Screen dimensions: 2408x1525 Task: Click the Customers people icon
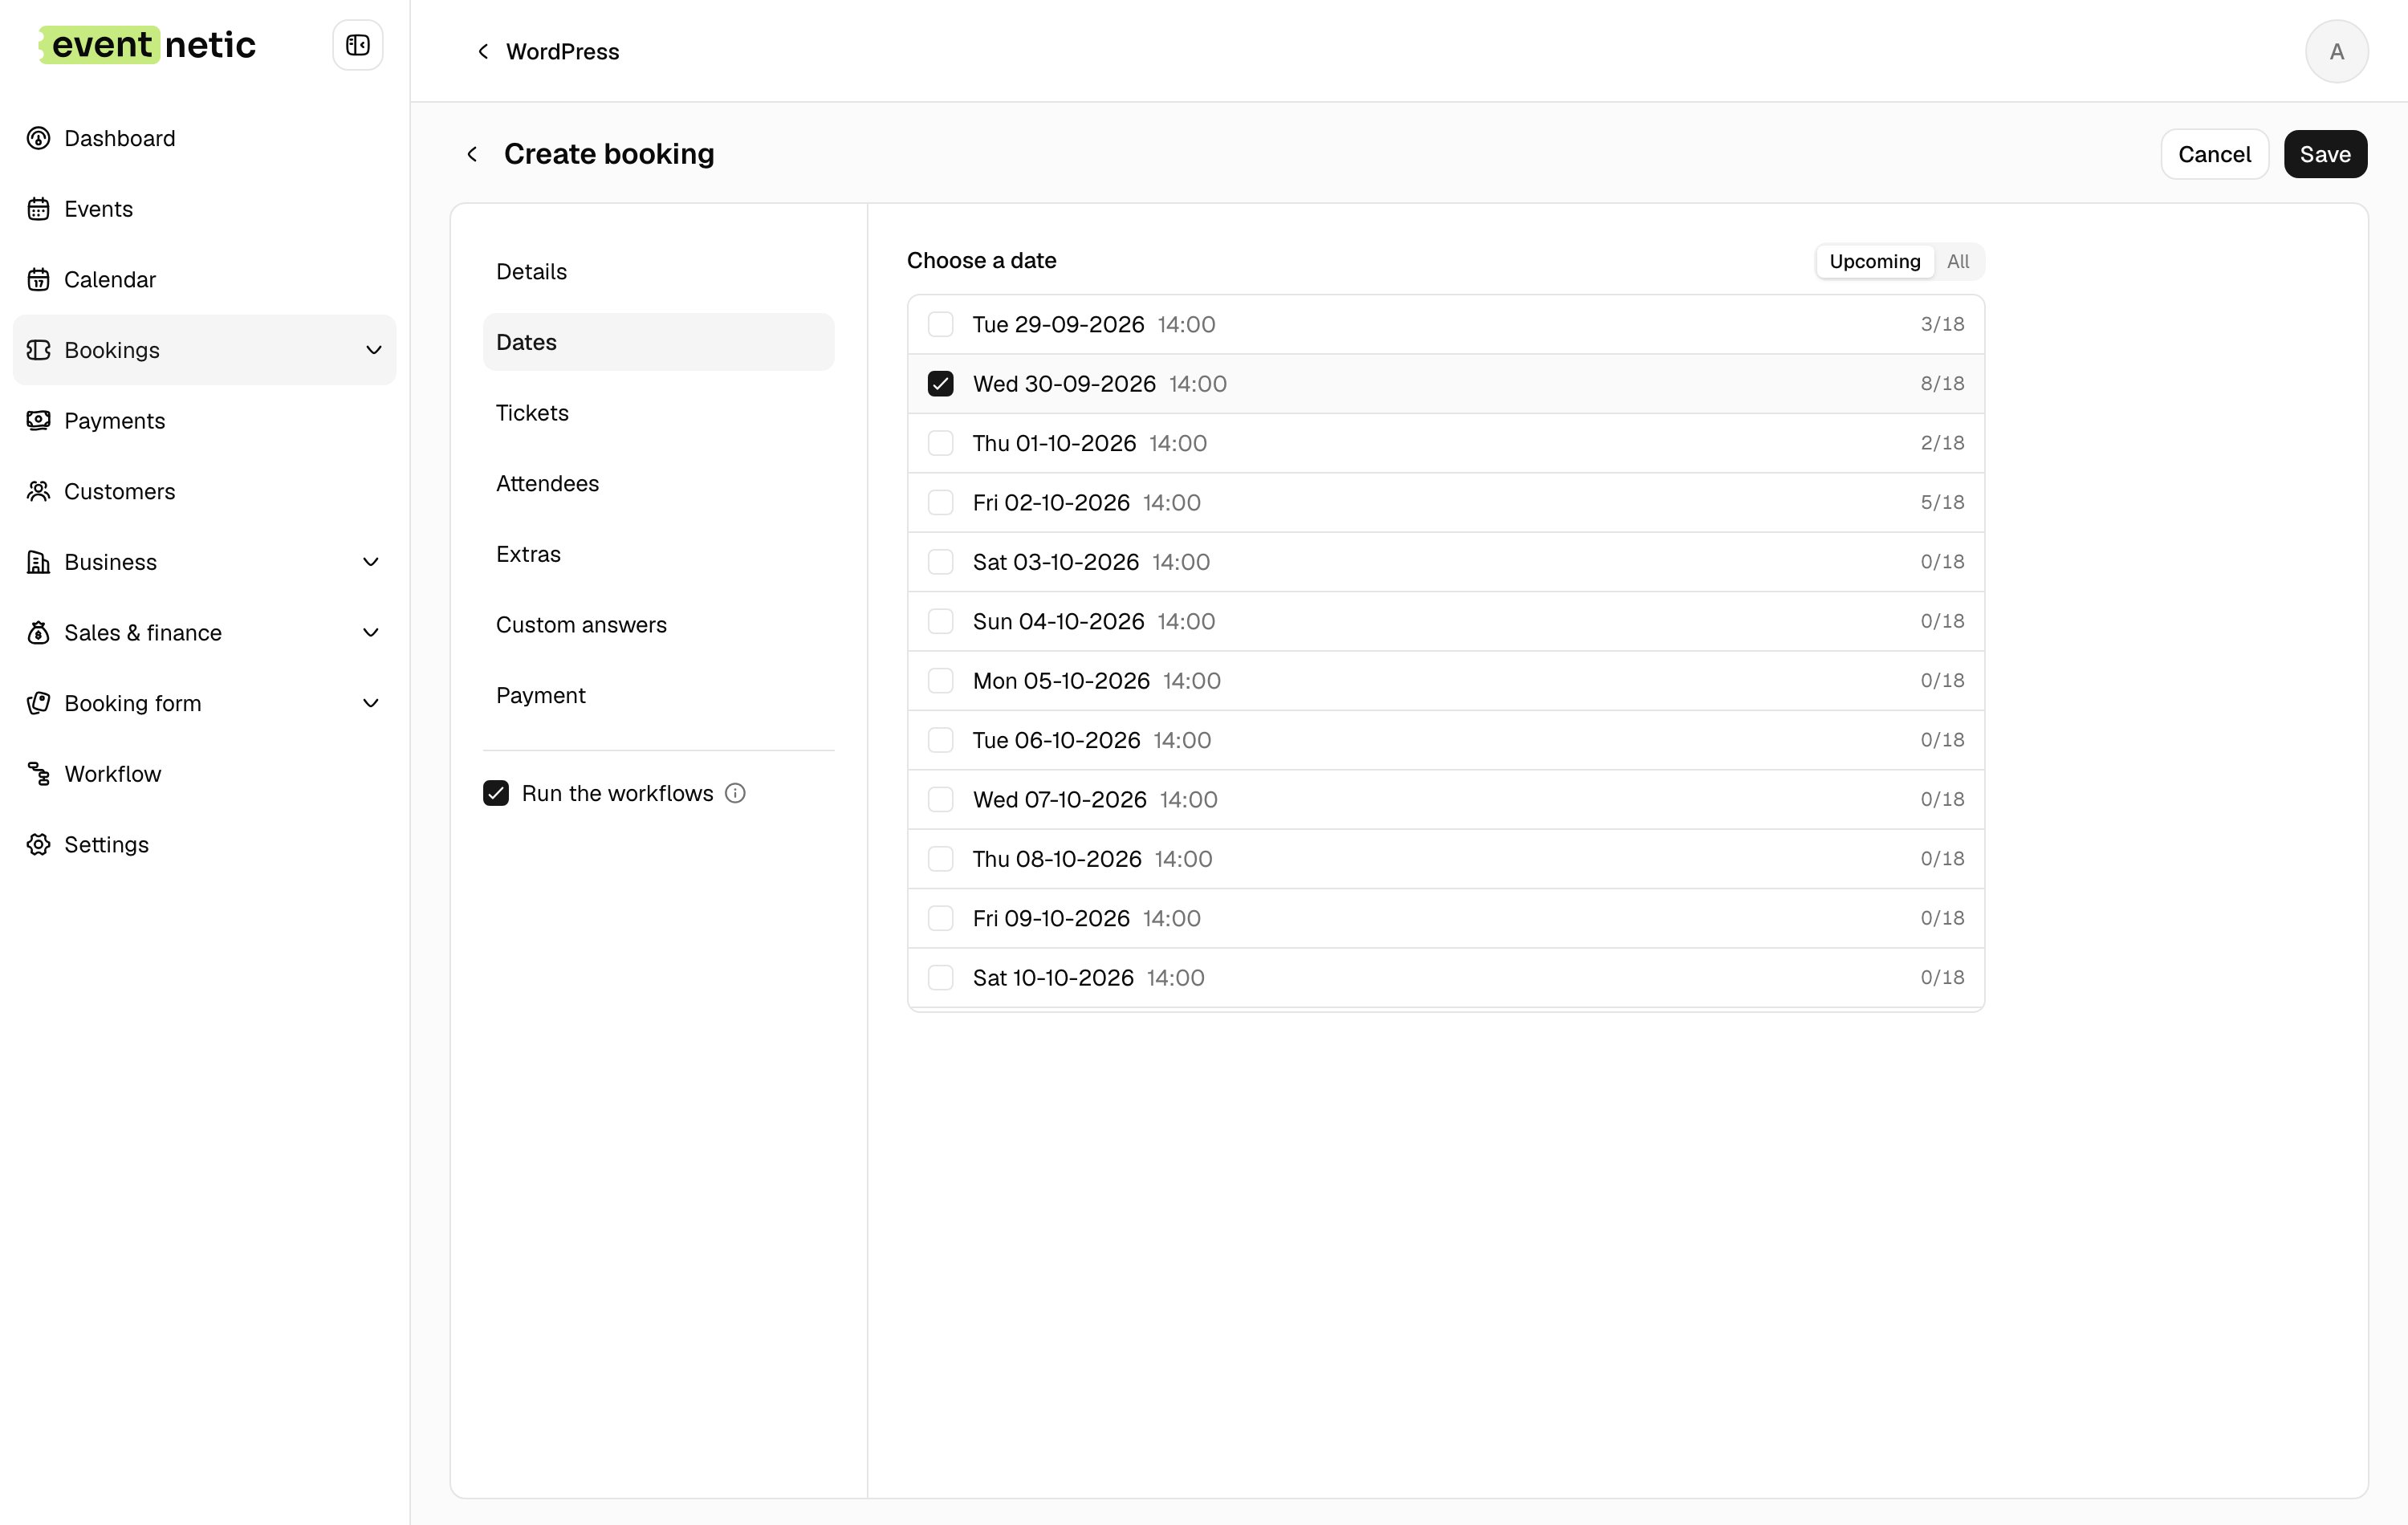[38, 491]
